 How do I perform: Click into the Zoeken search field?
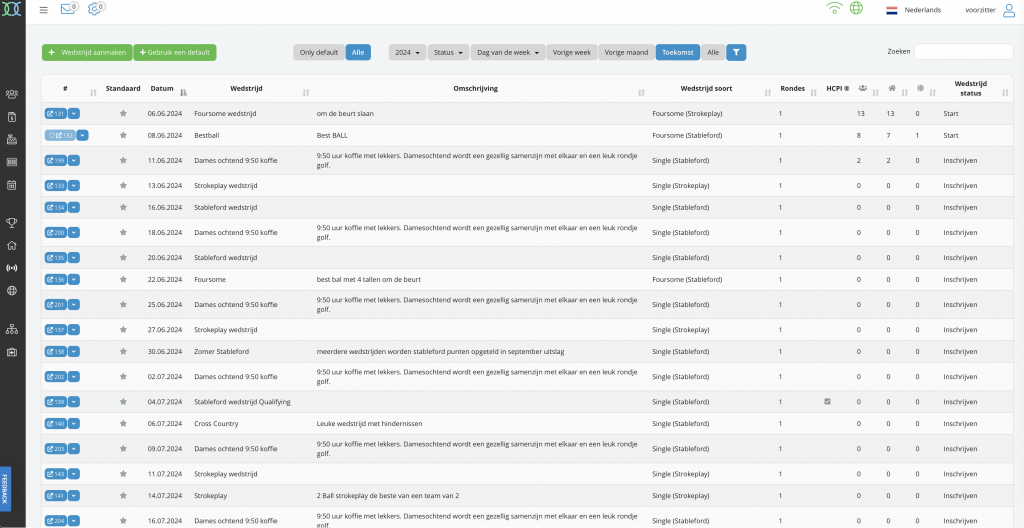pos(963,52)
